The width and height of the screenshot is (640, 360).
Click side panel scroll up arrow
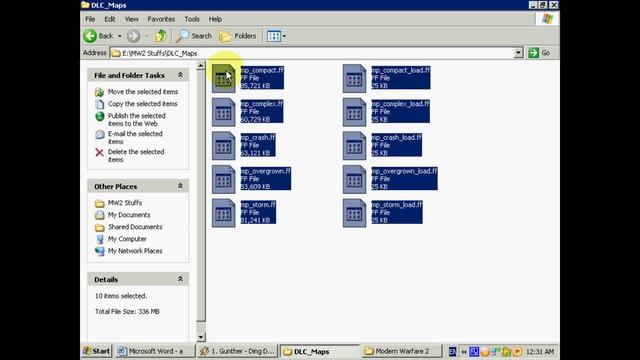coord(201,66)
